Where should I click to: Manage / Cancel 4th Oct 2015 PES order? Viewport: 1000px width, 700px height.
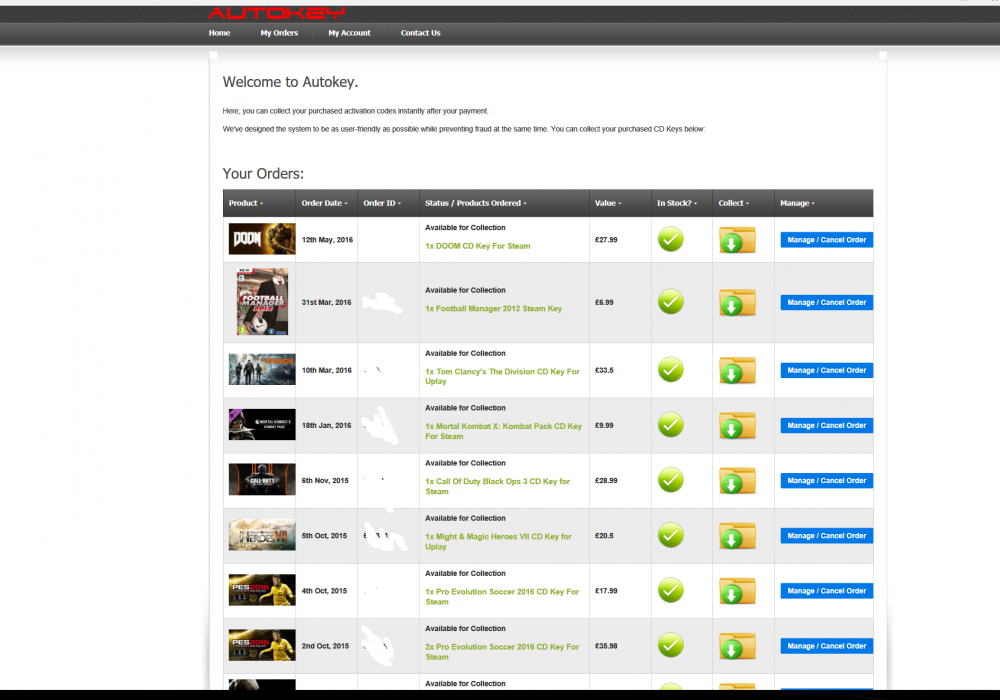tap(827, 591)
